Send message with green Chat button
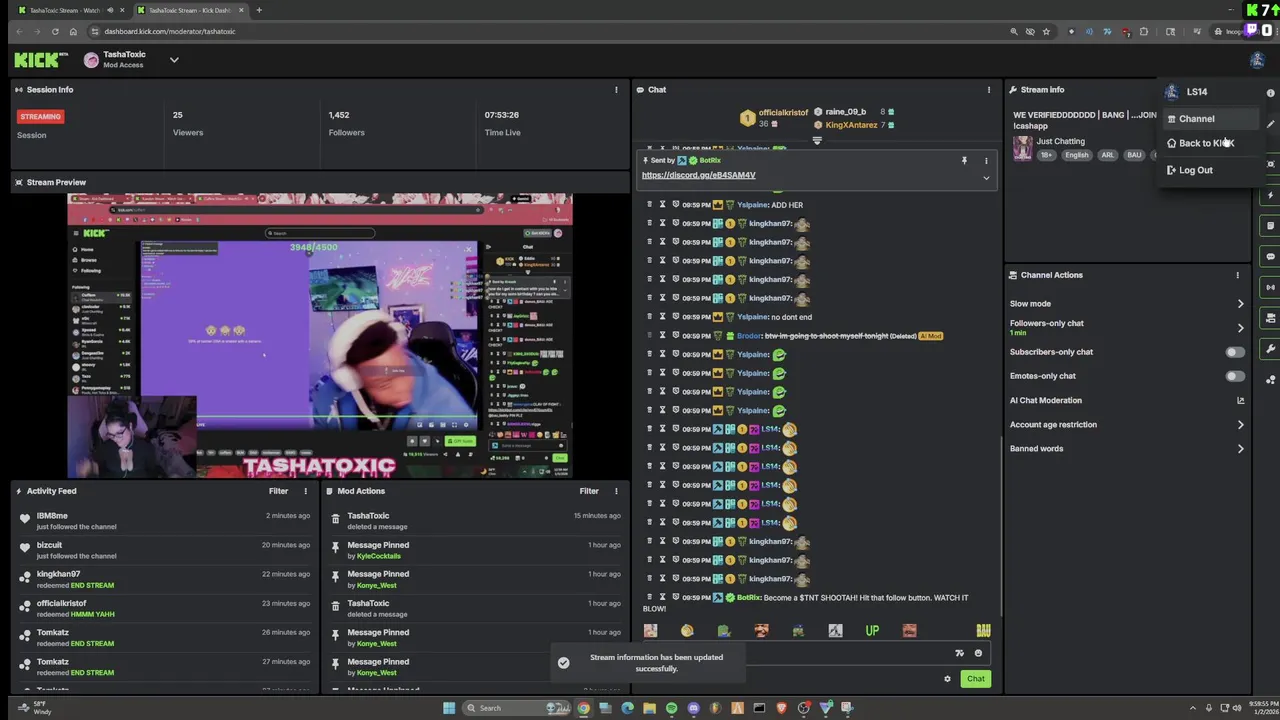Viewport: 1280px width, 720px height. click(975, 679)
